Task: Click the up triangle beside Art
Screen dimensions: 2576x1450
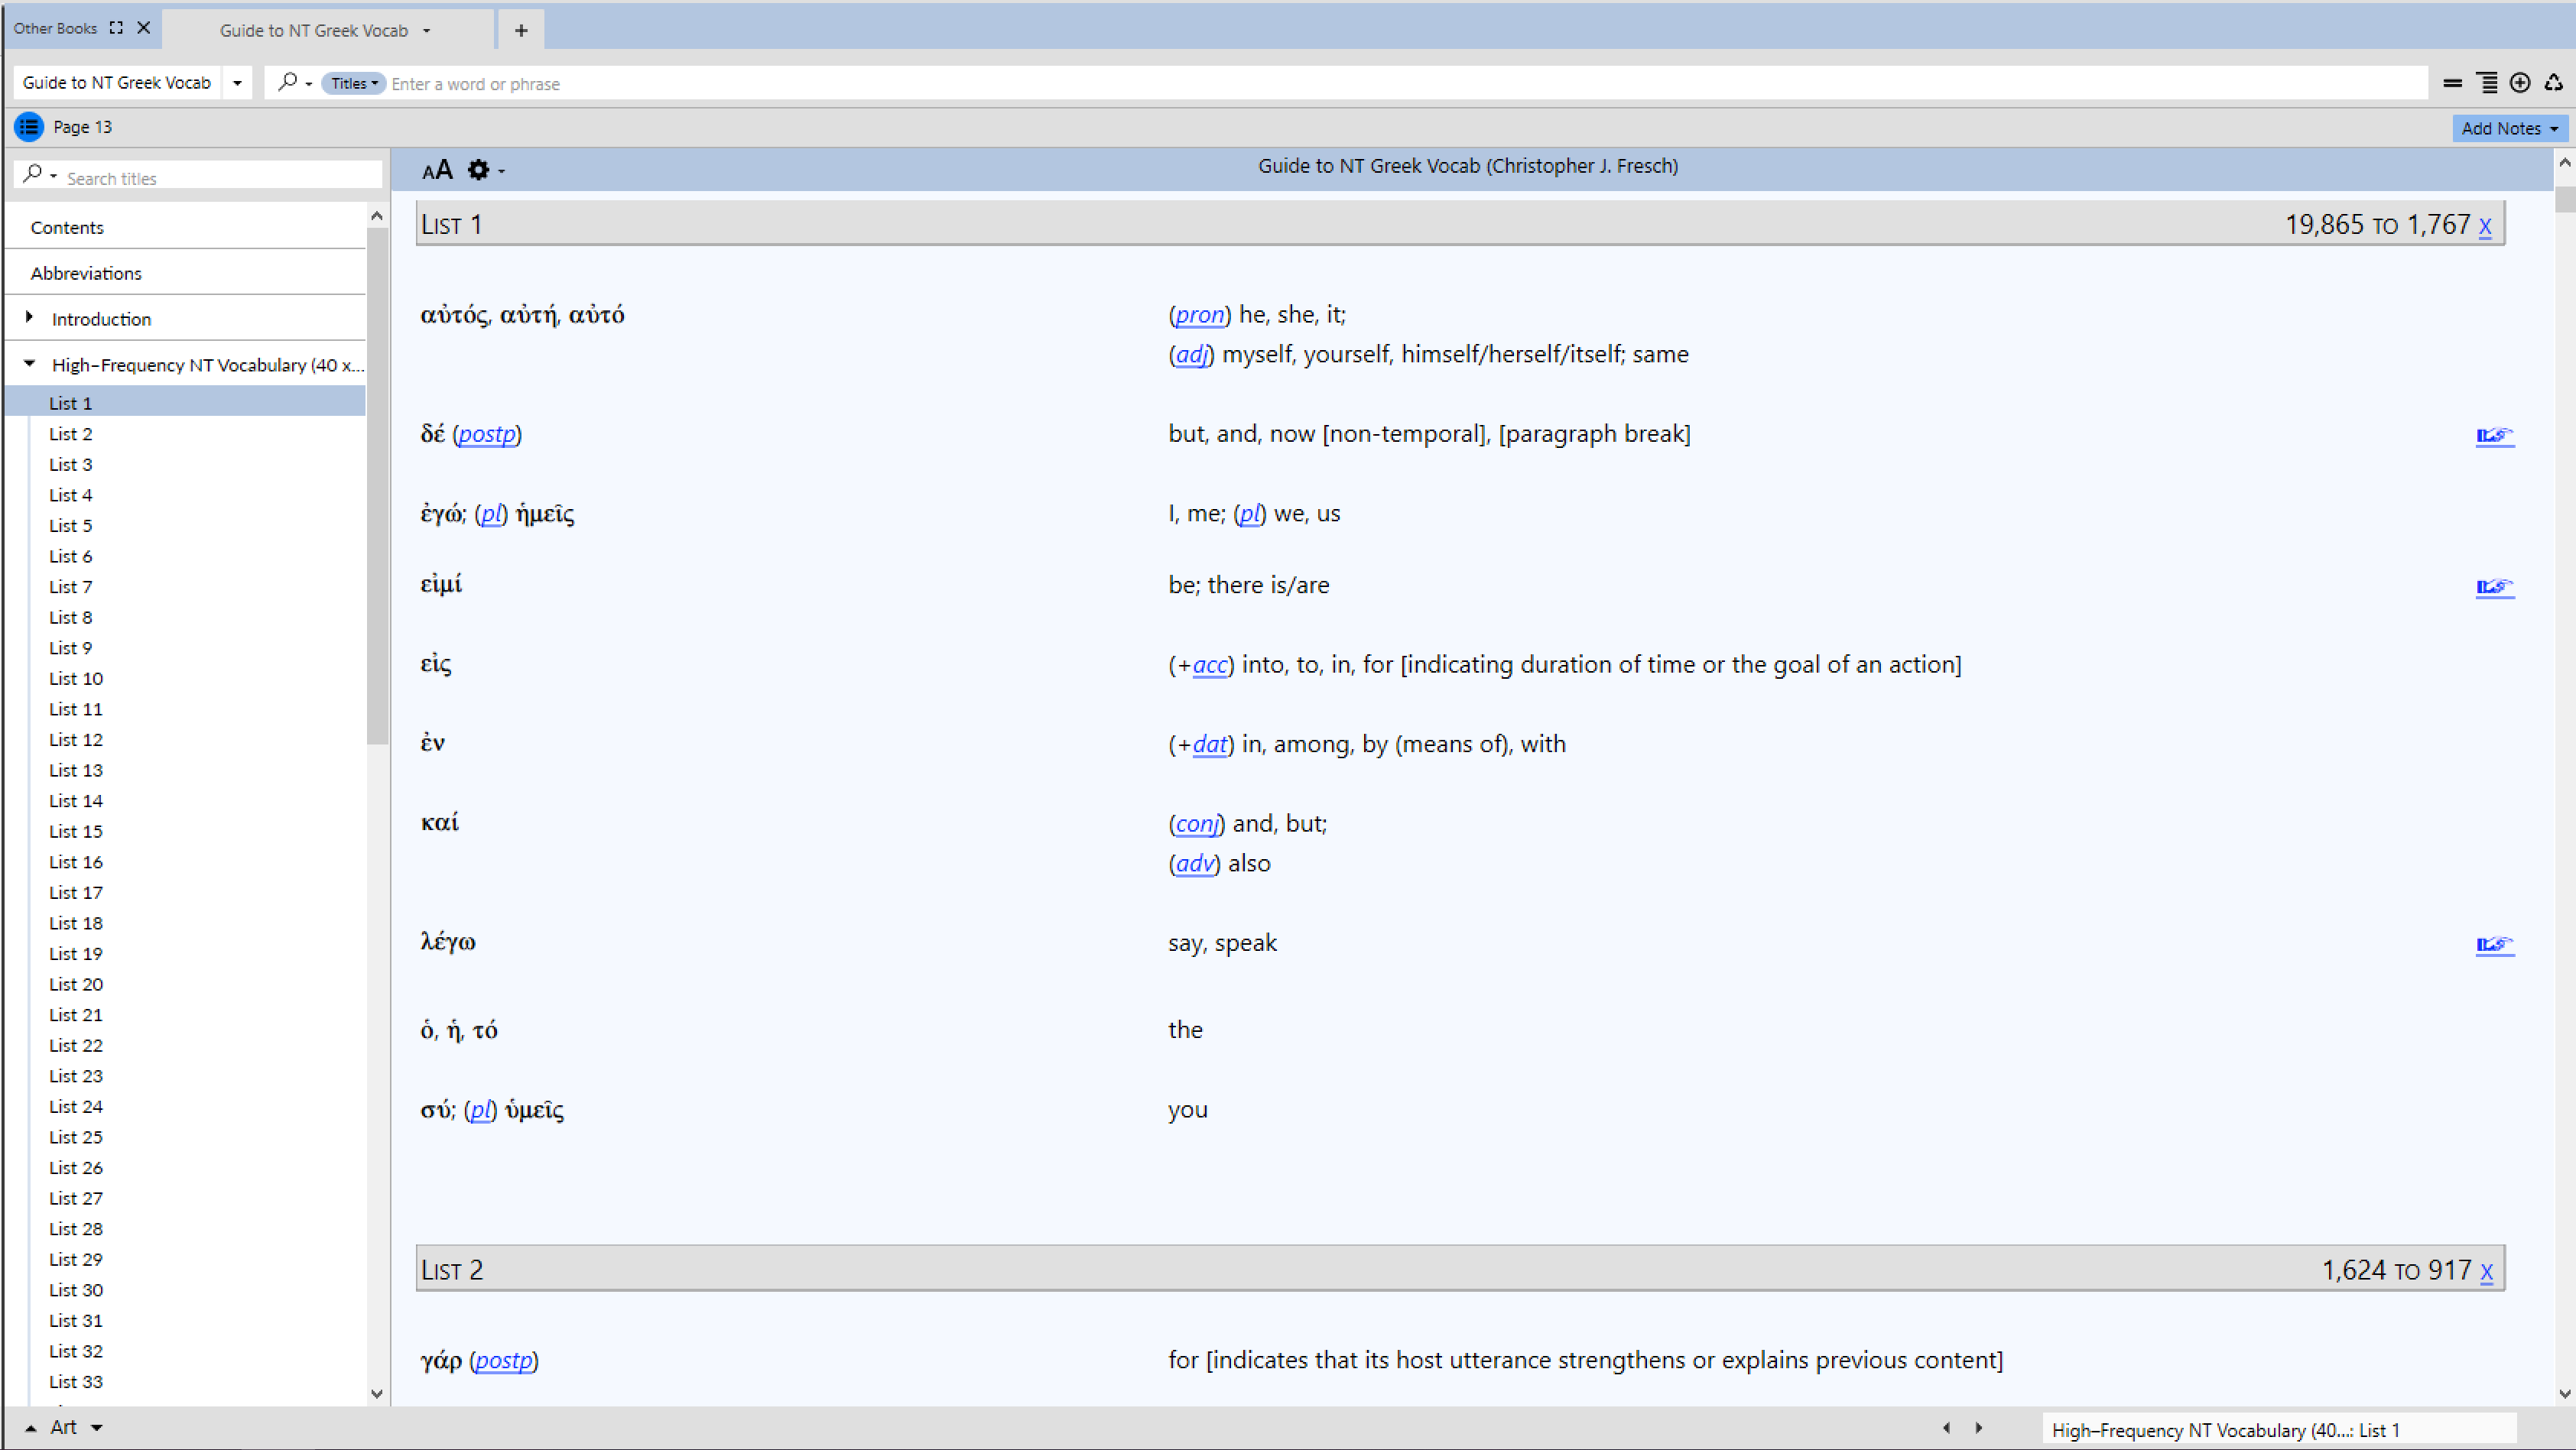Action: click(31, 1429)
